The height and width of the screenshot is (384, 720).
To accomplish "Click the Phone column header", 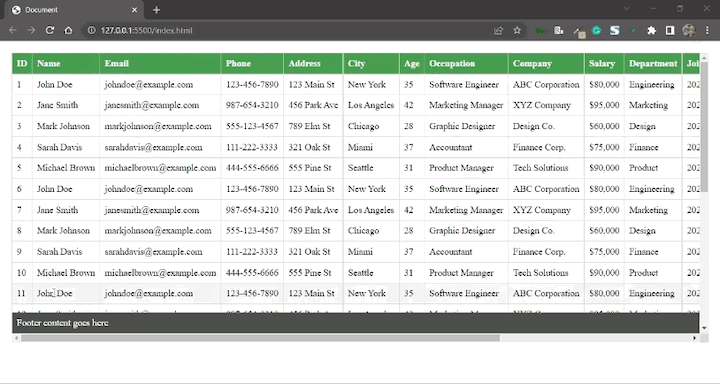I will click(252, 63).
